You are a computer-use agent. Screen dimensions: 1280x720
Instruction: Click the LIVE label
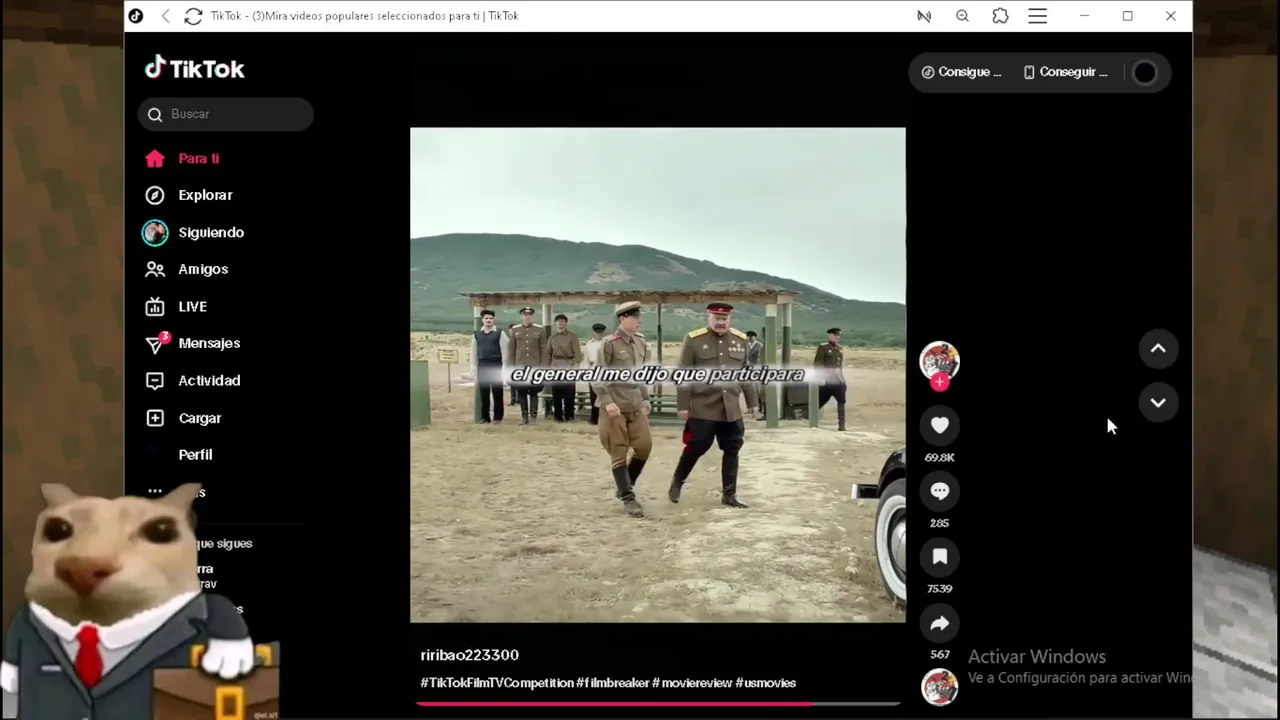[193, 306]
